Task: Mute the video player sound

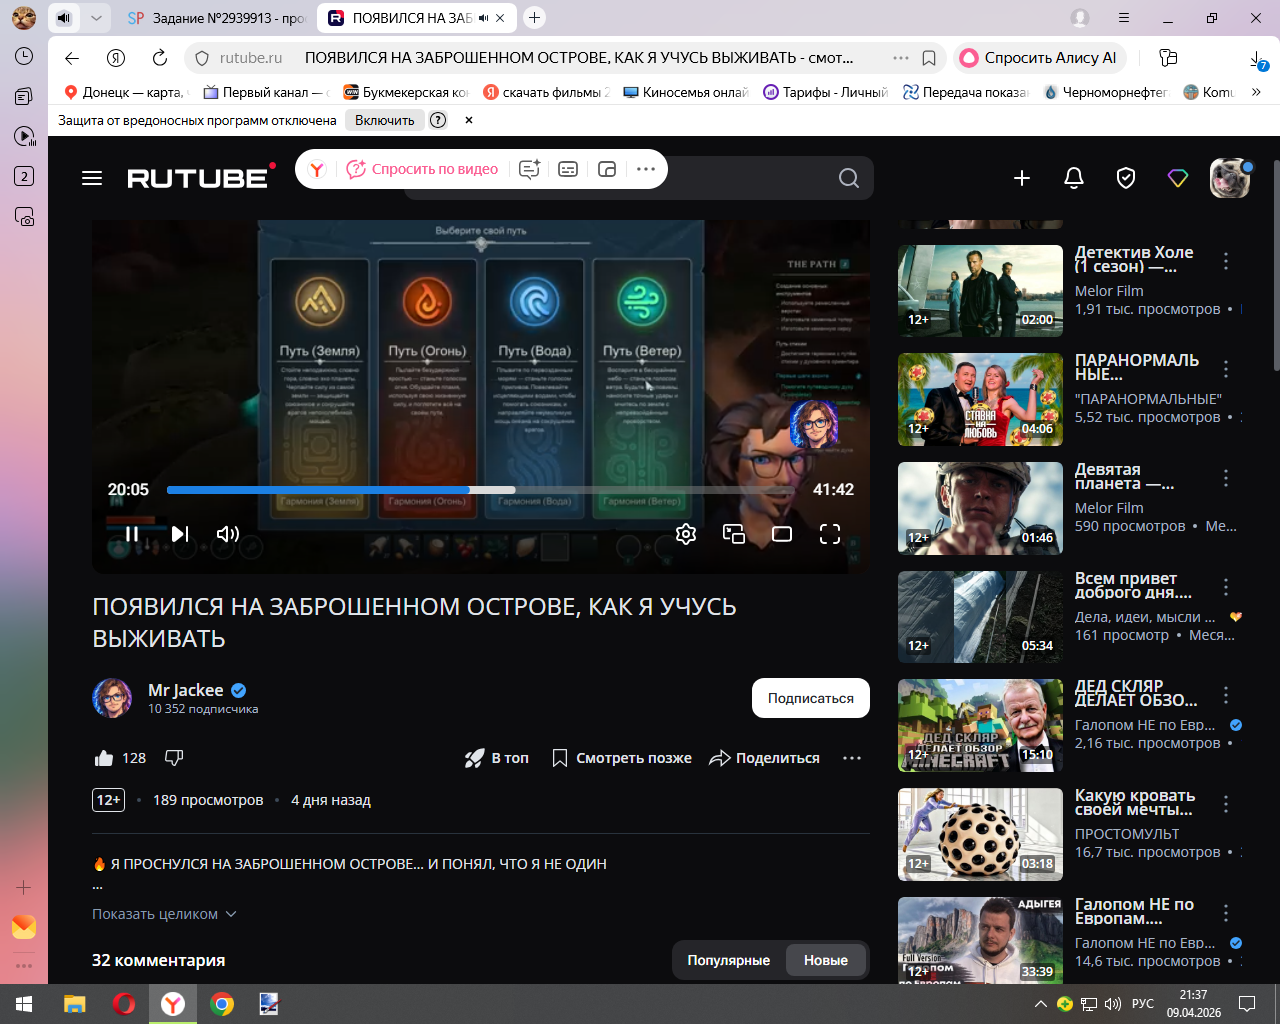Action: (228, 534)
